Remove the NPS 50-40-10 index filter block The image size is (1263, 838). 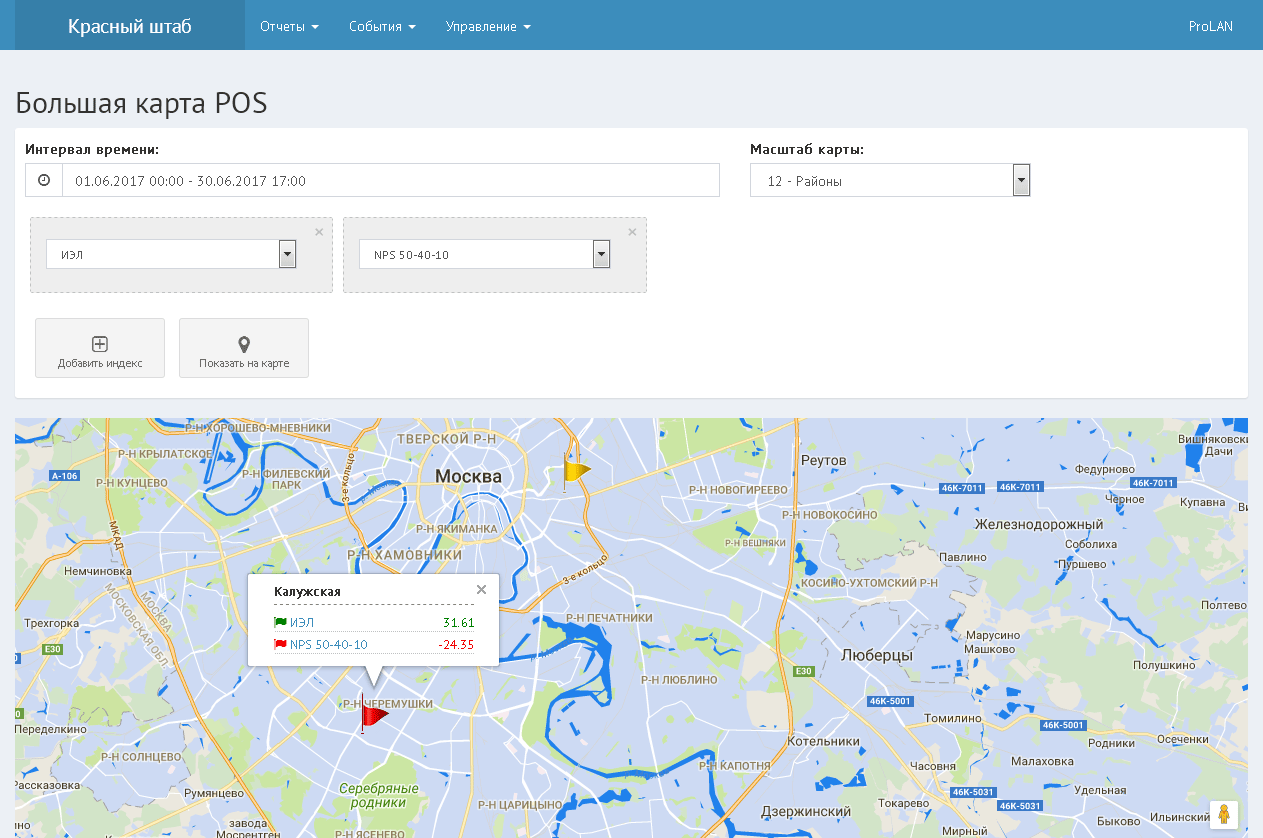[x=632, y=231]
